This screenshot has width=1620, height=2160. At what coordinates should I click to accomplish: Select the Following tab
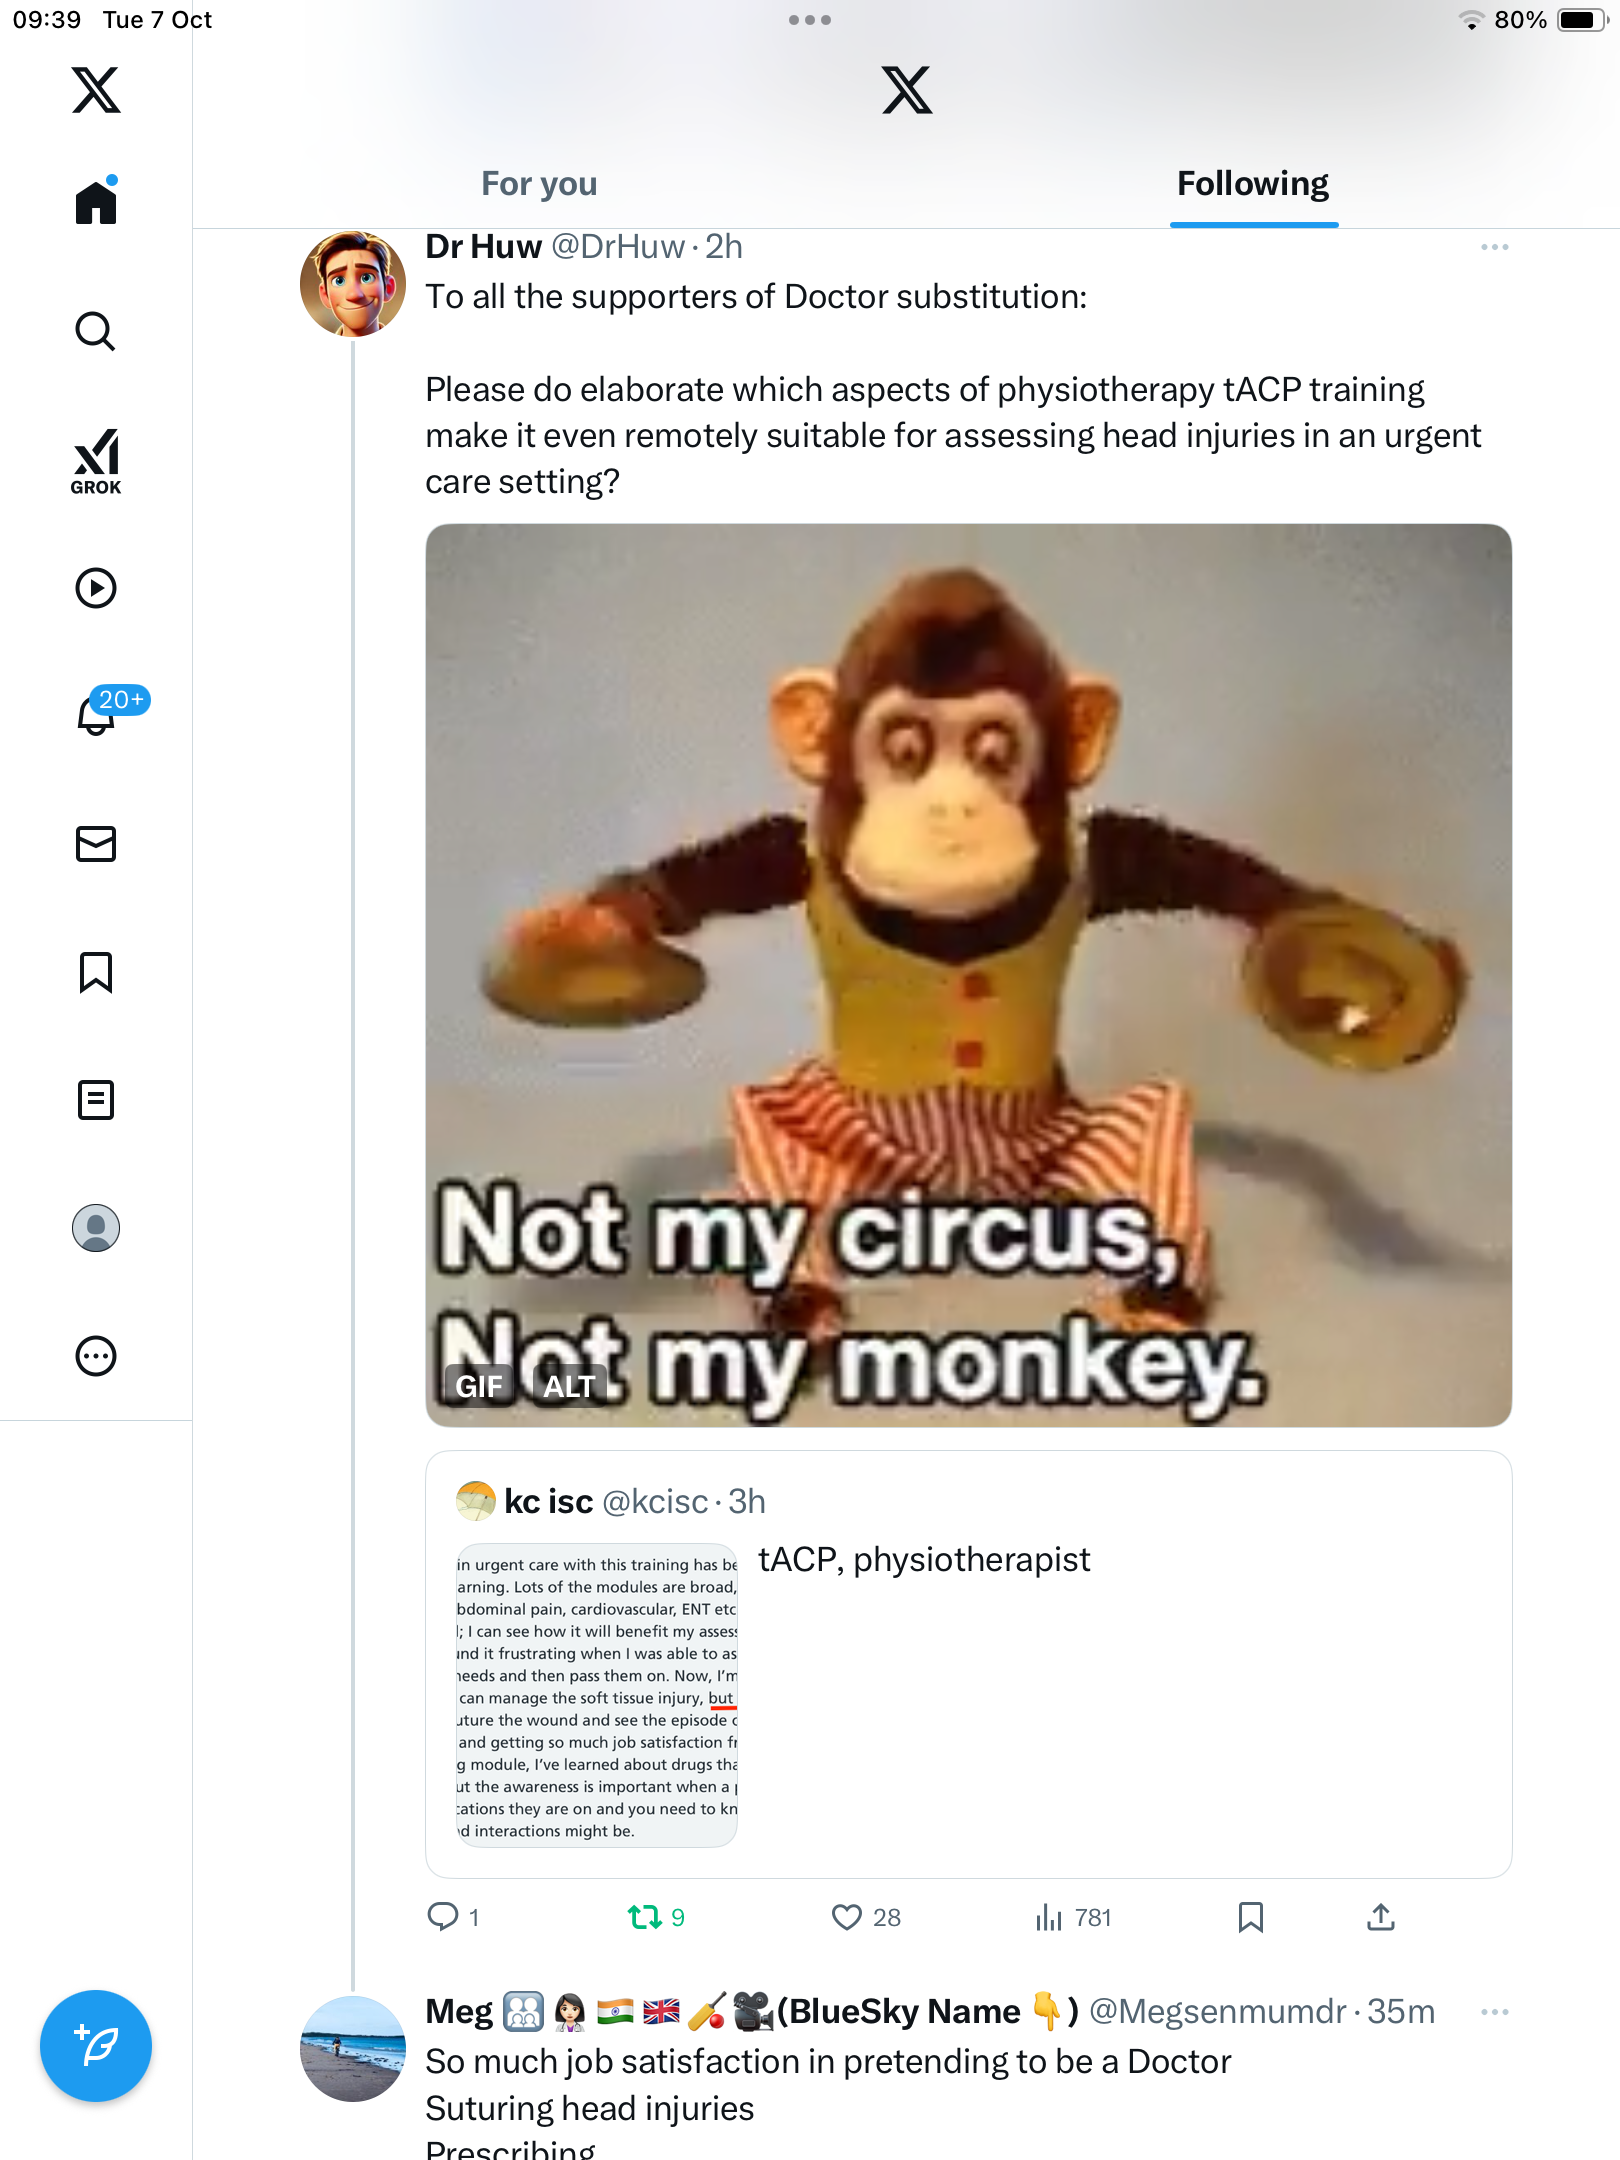click(x=1253, y=184)
